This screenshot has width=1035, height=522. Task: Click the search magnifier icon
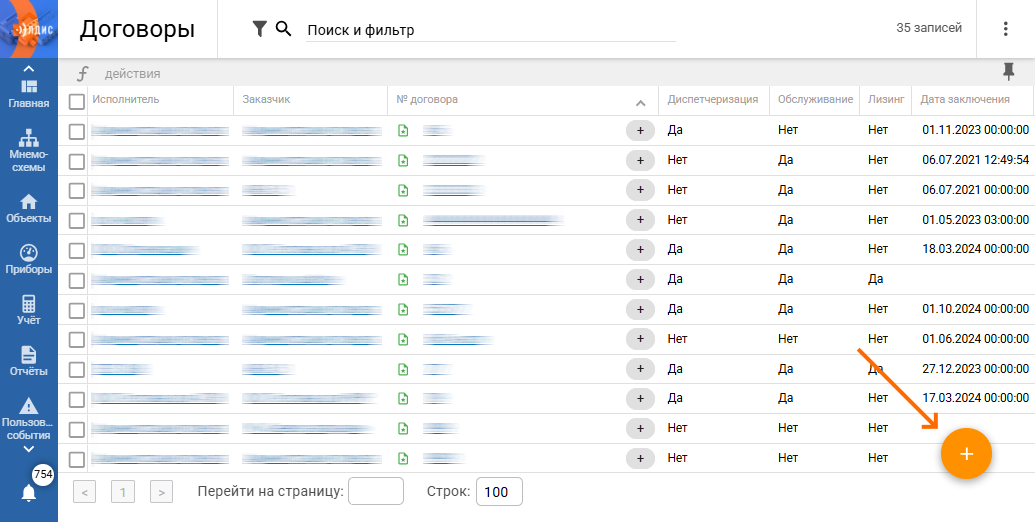pyautogui.click(x=283, y=28)
